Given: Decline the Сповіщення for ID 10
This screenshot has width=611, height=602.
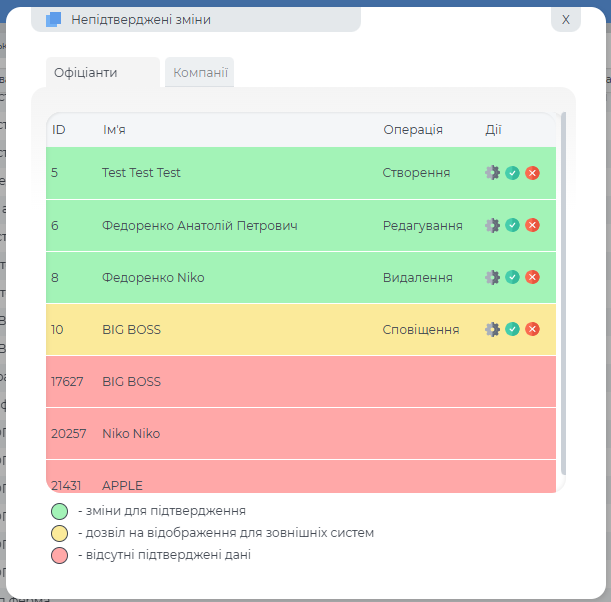Looking at the screenshot, I should click(532, 329).
